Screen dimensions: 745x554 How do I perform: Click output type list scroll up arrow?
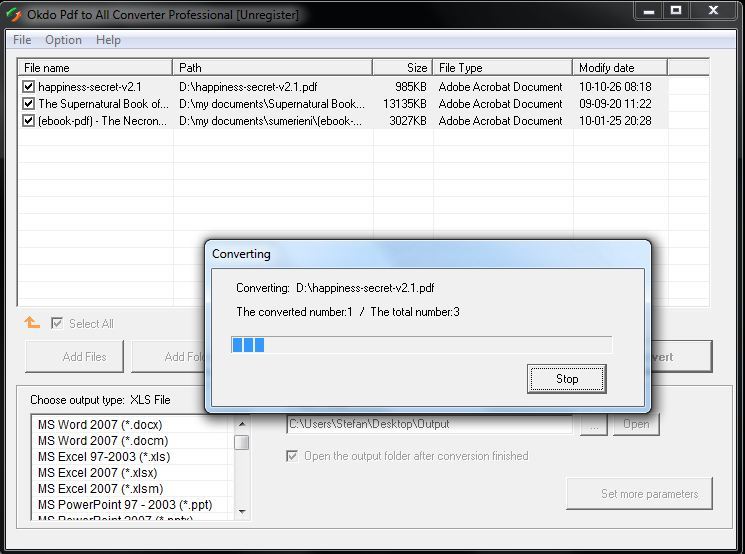pyautogui.click(x=242, y=423)
